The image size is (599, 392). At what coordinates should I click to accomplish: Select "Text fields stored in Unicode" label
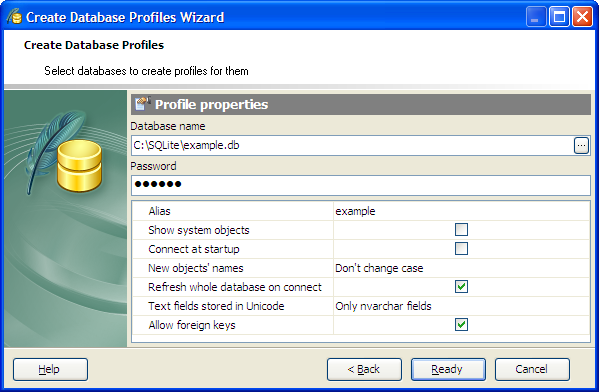[x=216, y=306]
